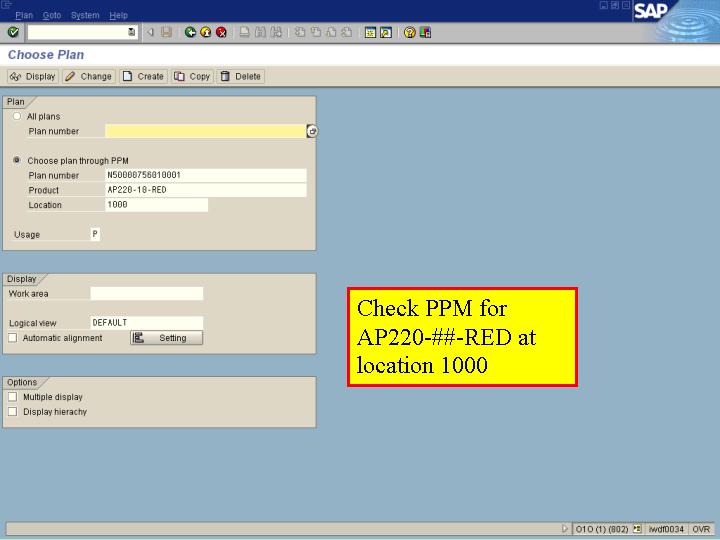Click the Find Next binoculars icon
Screen dimensions: 720x540
click(276, 32)
